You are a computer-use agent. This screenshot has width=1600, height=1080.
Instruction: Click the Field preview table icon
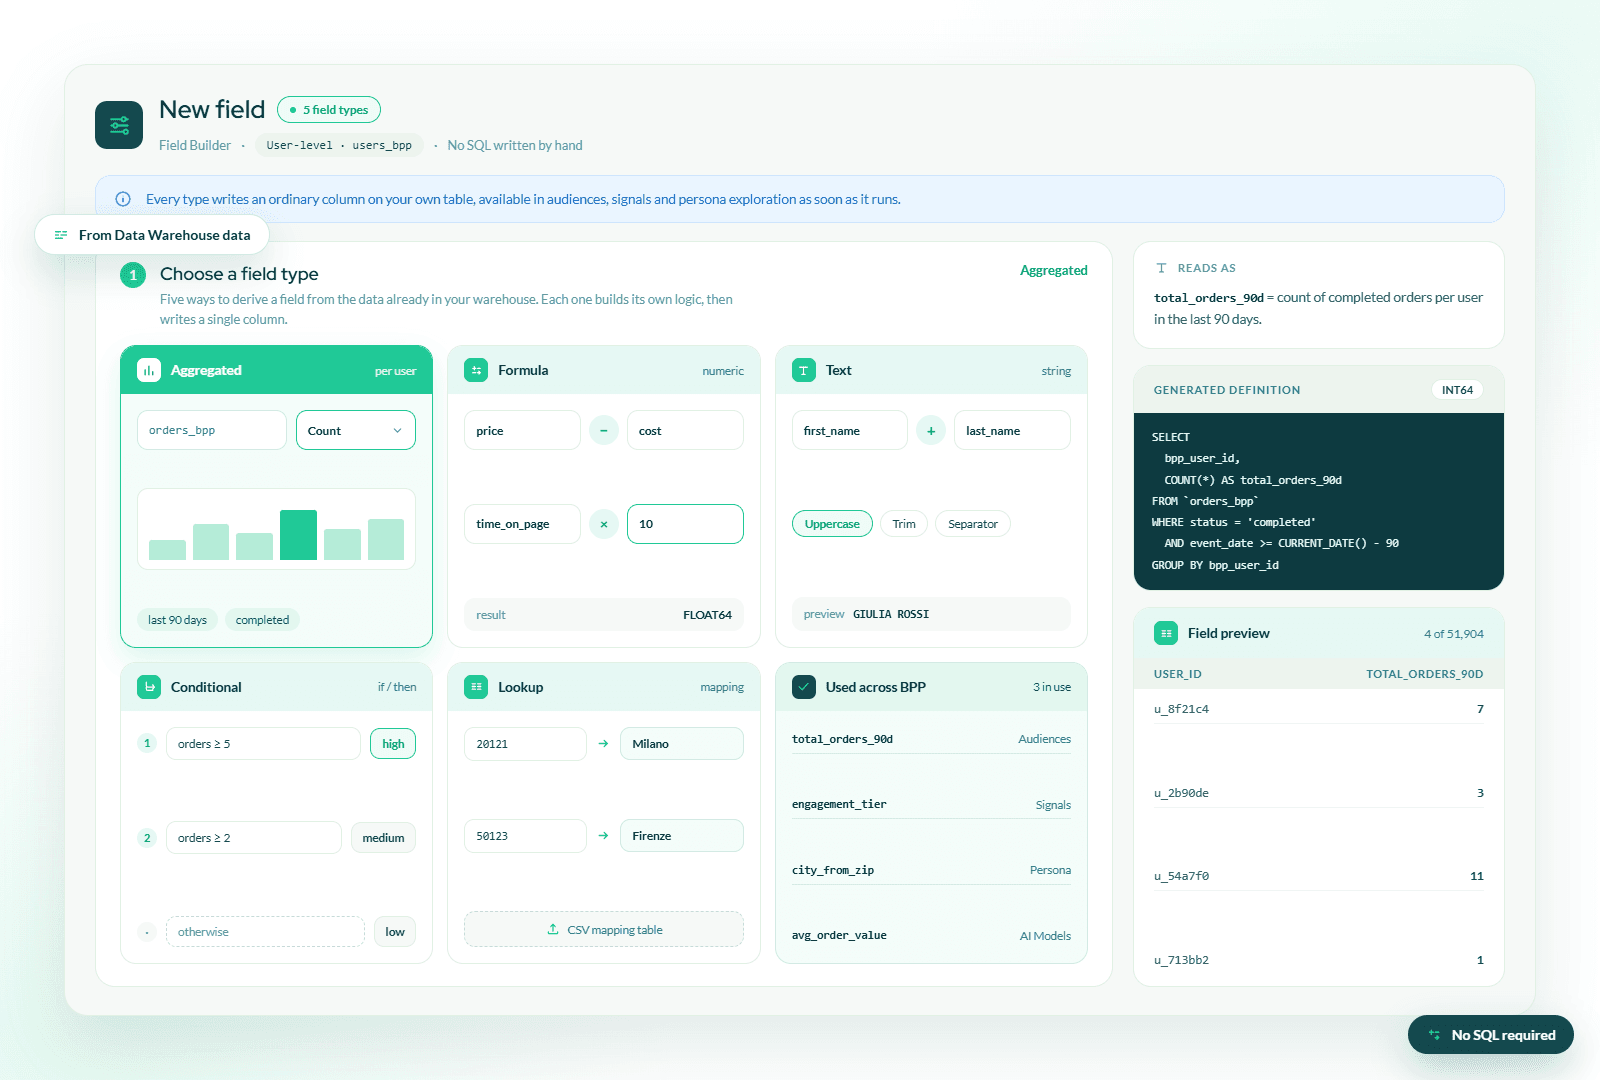click(1166, 633)
